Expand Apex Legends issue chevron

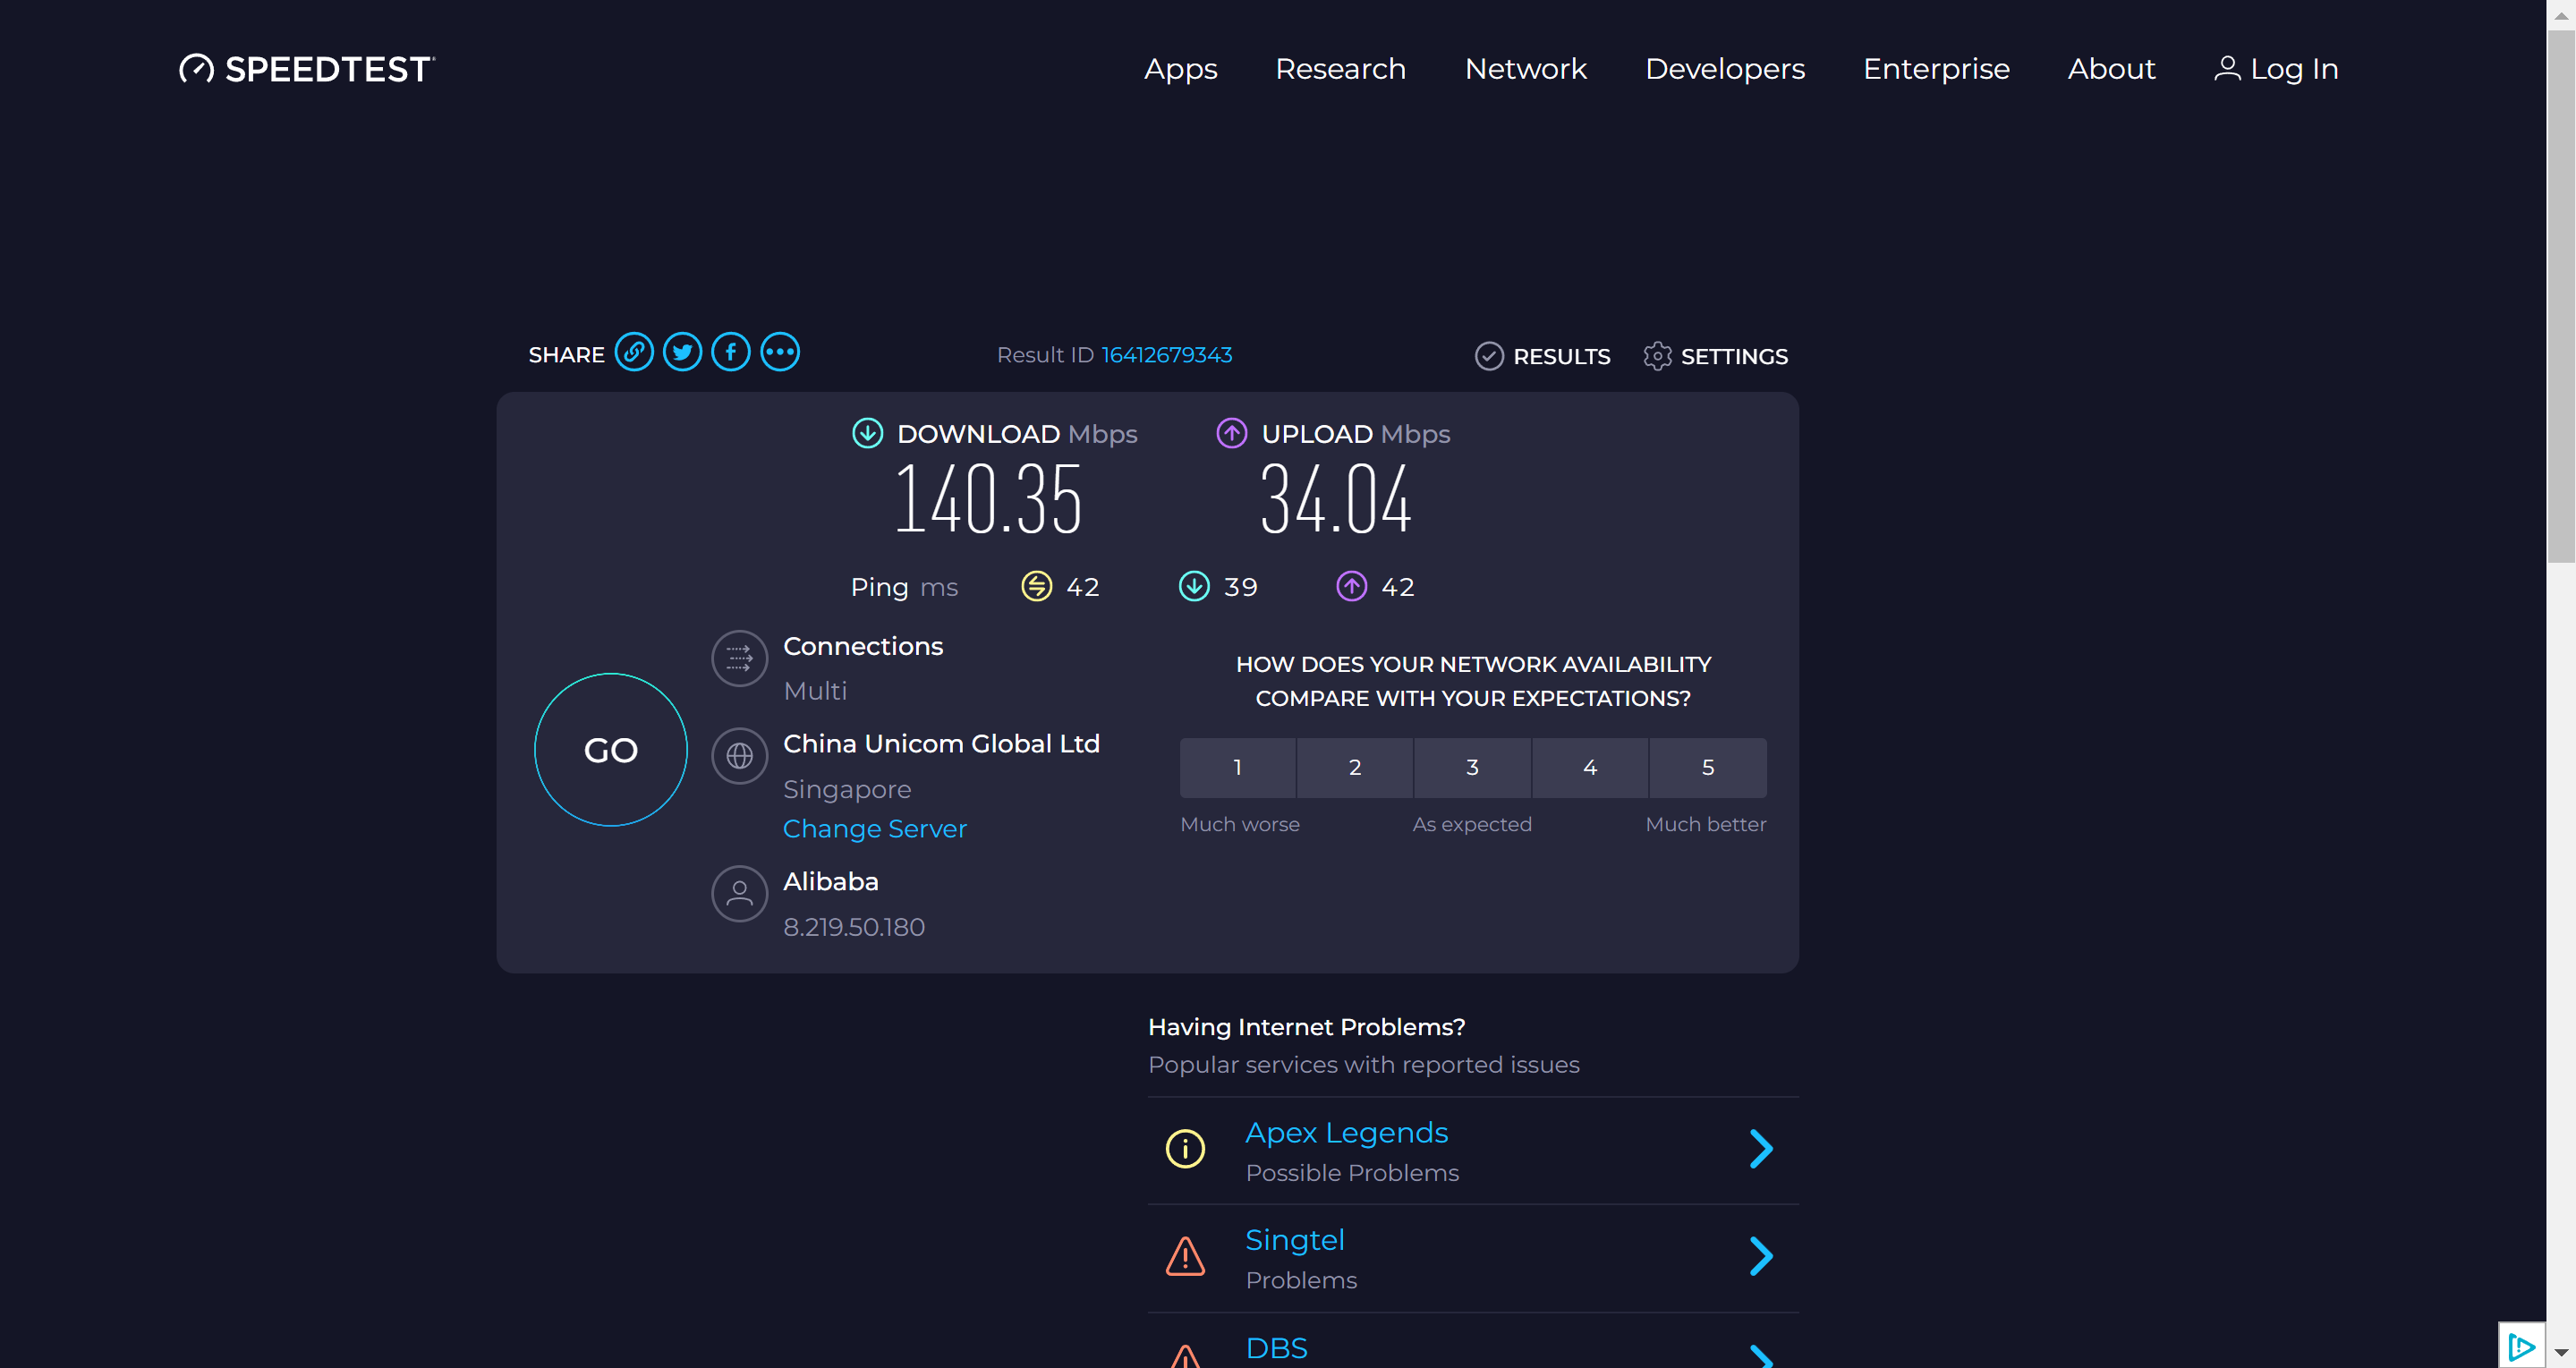pos(1761,1149)
